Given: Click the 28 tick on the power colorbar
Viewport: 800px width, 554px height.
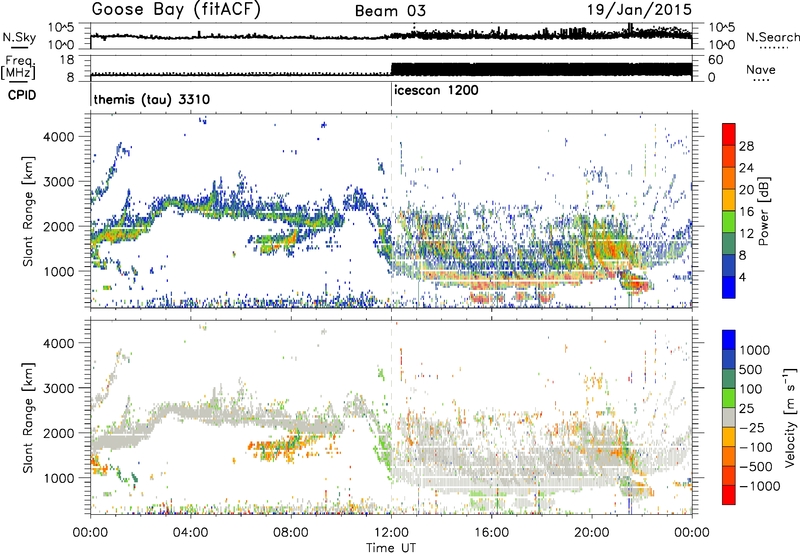Looking at the screenshot, I should click(x=746, y=146).
